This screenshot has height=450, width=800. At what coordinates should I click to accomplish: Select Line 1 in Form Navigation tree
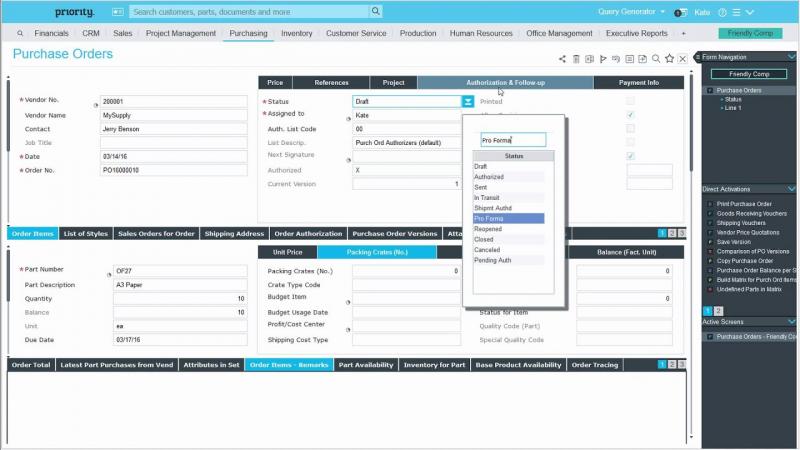pyautogui.click(x=733, y=108)
